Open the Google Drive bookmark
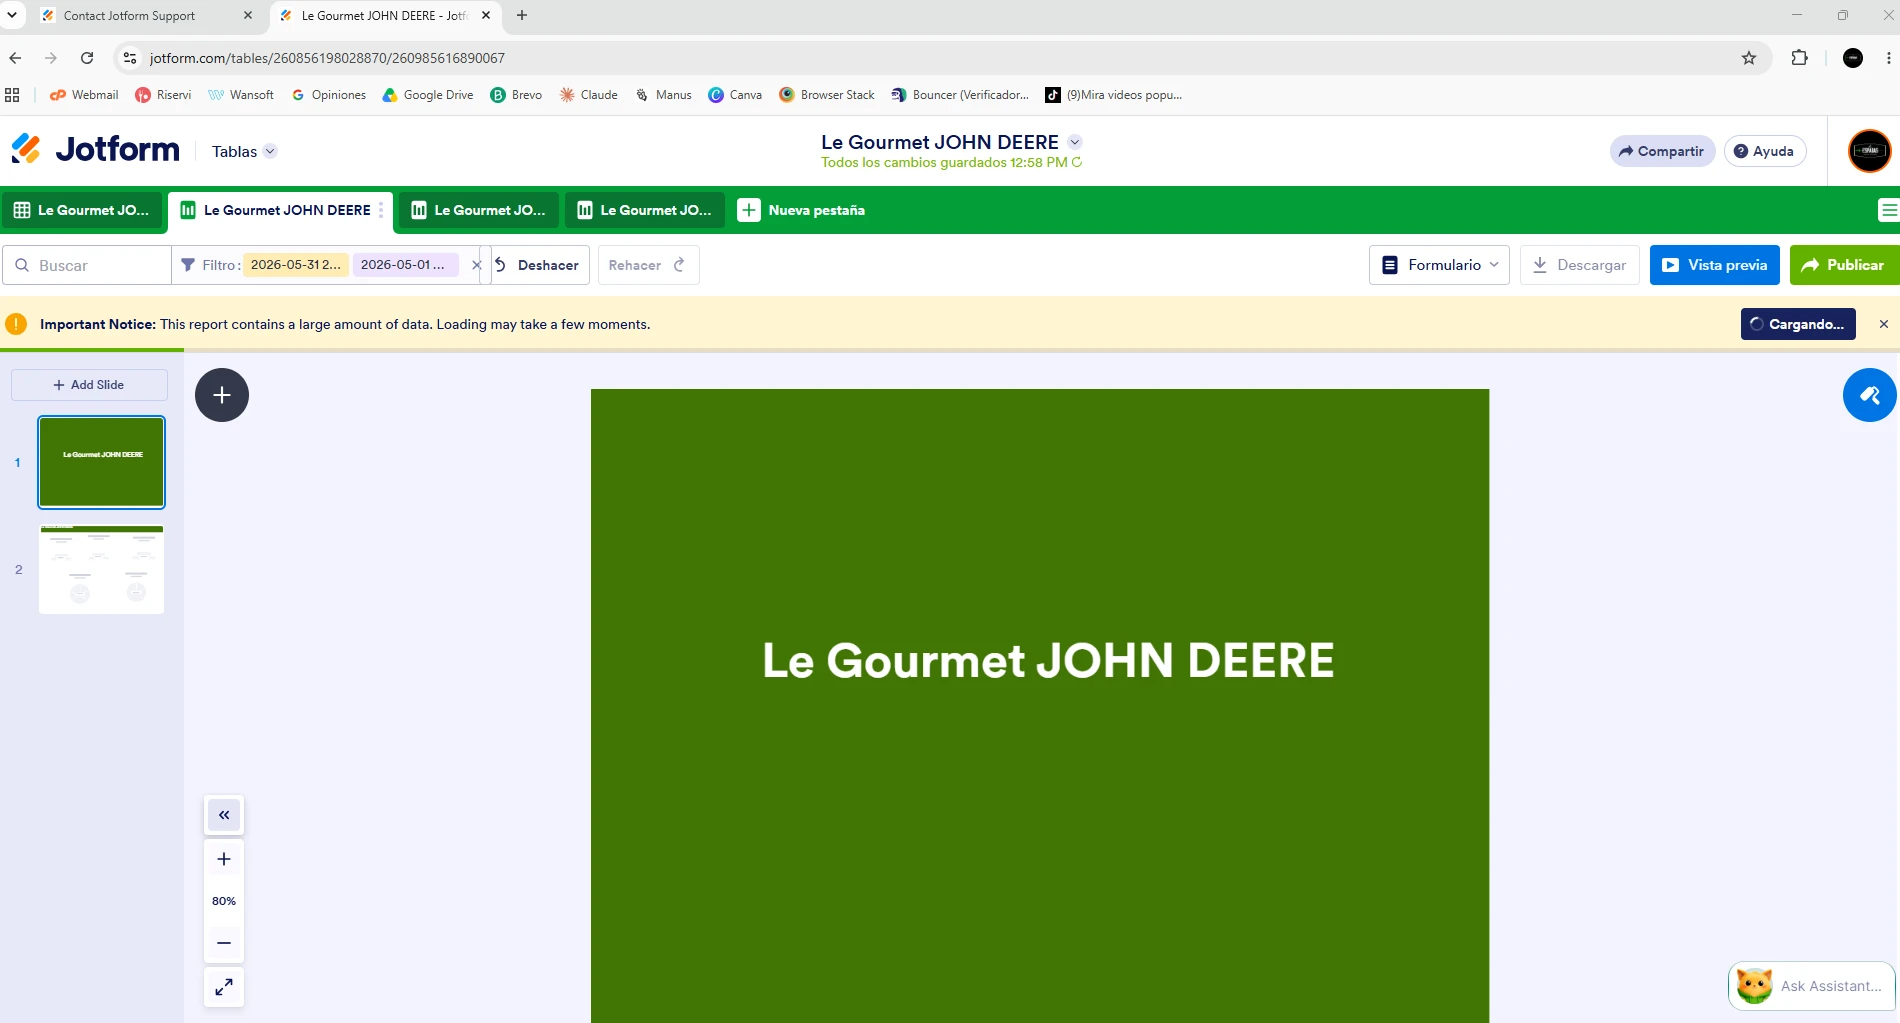1900x1023 pixels. click(x=428, y=95)
